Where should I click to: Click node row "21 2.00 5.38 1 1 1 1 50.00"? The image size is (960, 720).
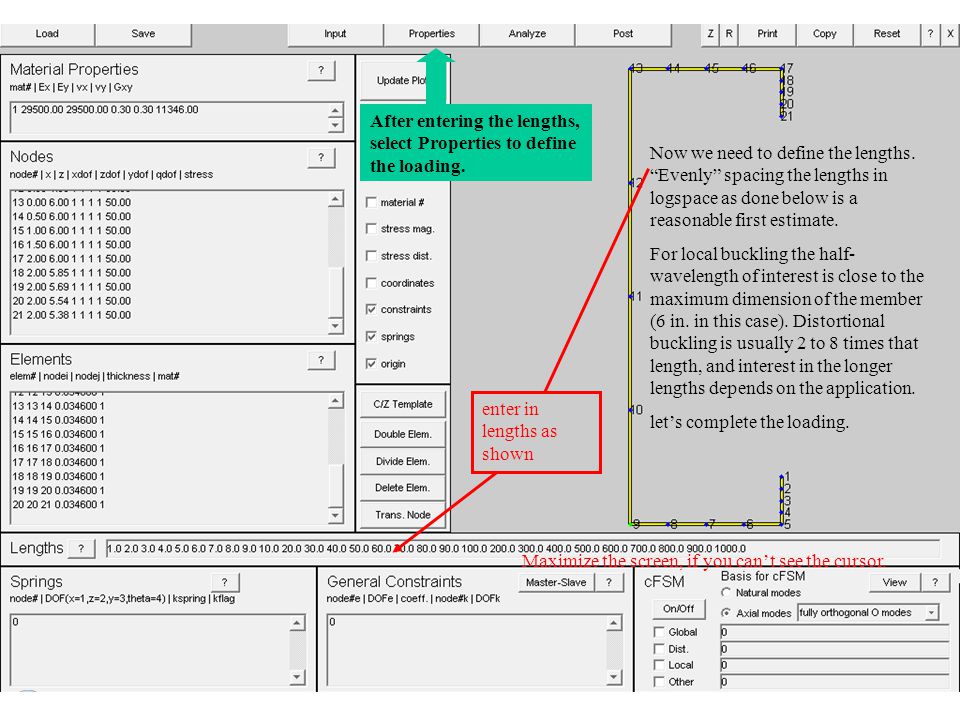[x=72, y=315]
